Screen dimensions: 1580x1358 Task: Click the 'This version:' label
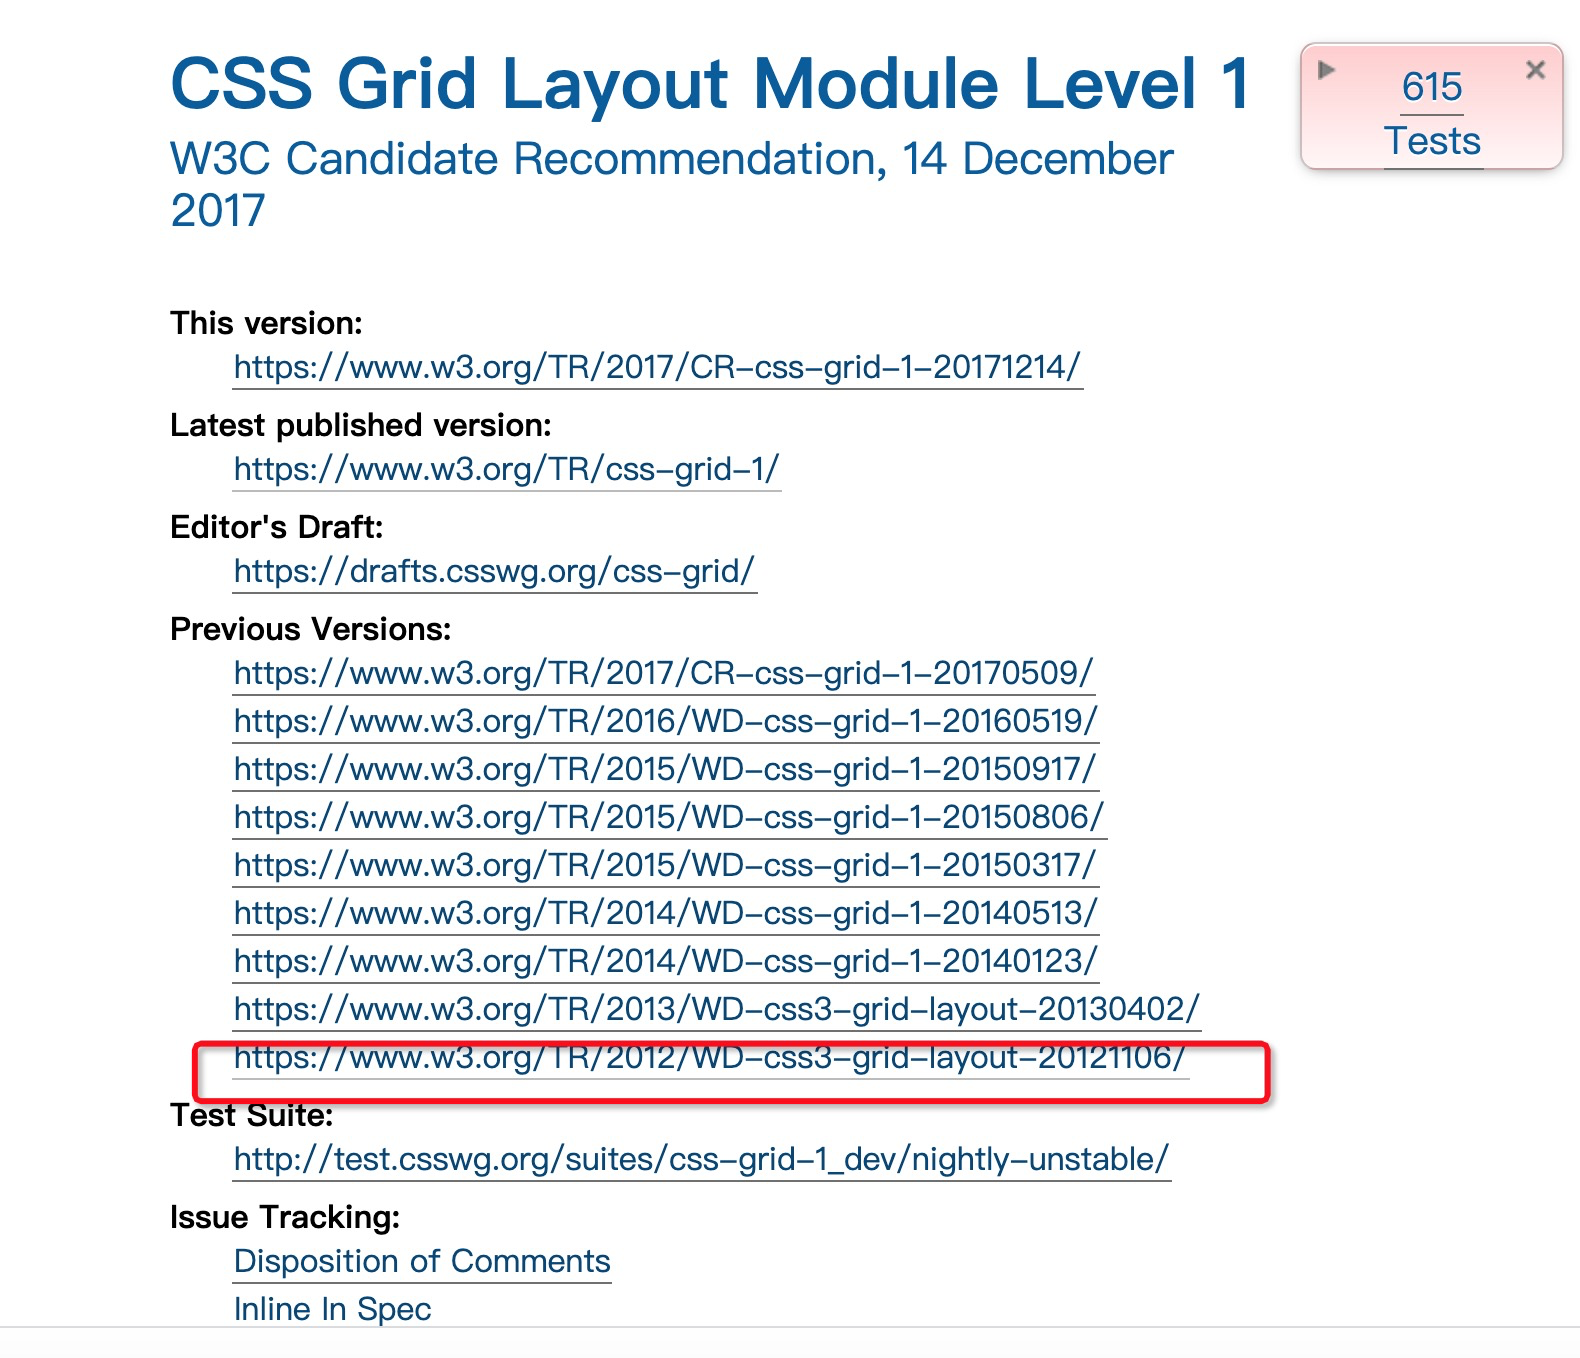pos(266,323)
